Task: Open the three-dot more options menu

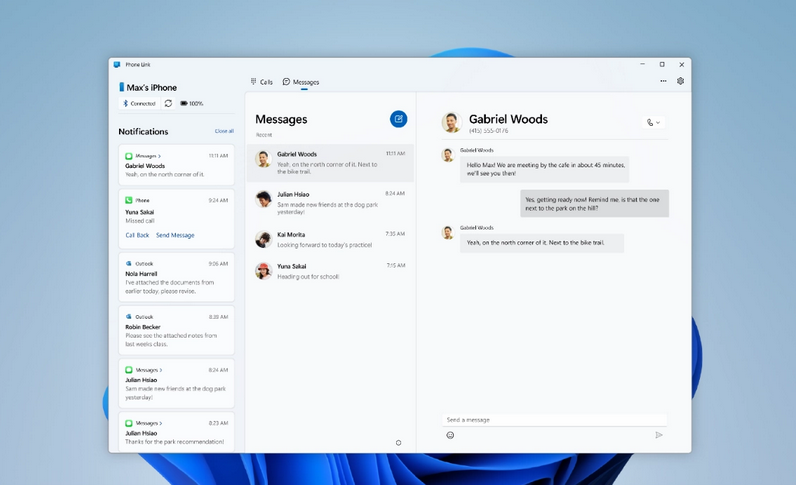Action: (x=663, y=81)
